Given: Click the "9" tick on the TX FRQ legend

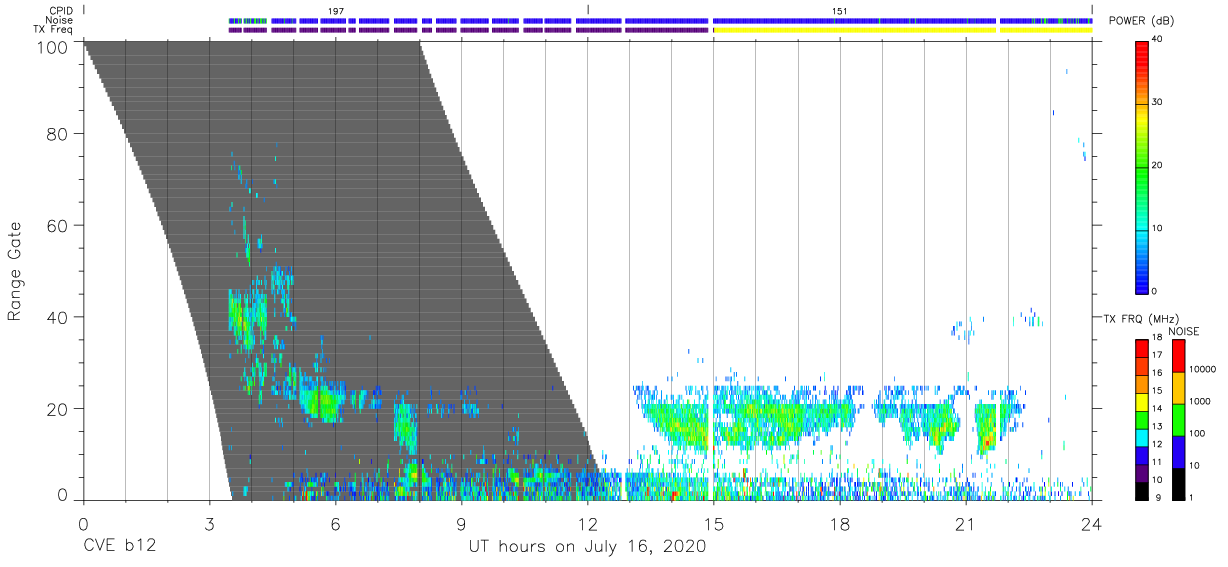Looking at the screenshot, I should pyautogui.click(x=1159, y=498).
